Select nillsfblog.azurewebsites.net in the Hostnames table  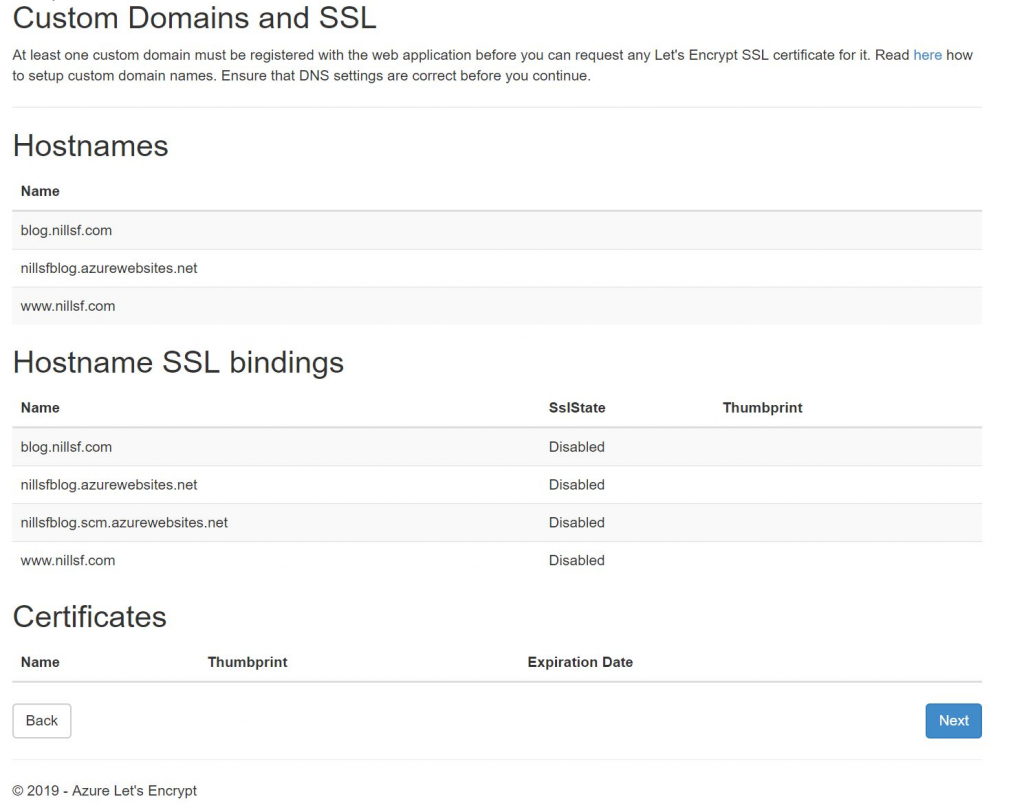109,268
